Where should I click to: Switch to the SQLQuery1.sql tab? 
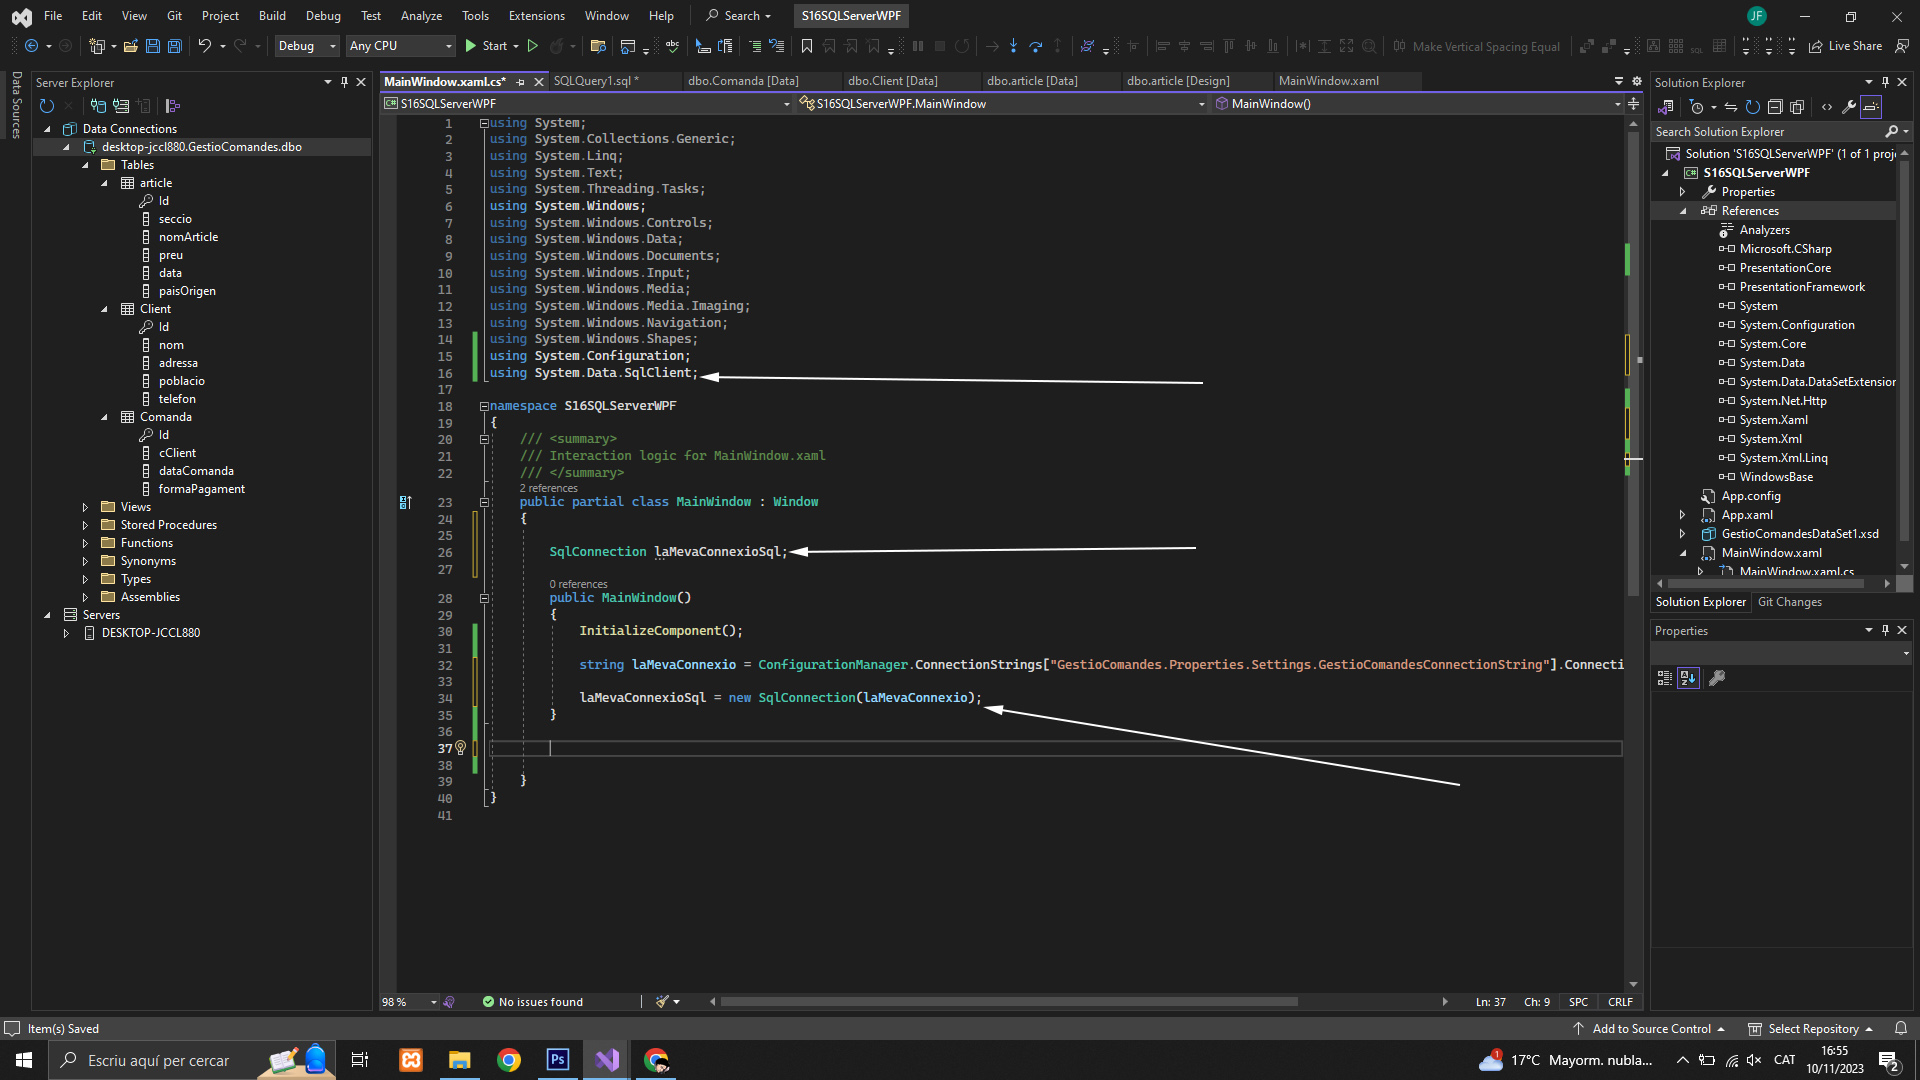coord(594,81)
